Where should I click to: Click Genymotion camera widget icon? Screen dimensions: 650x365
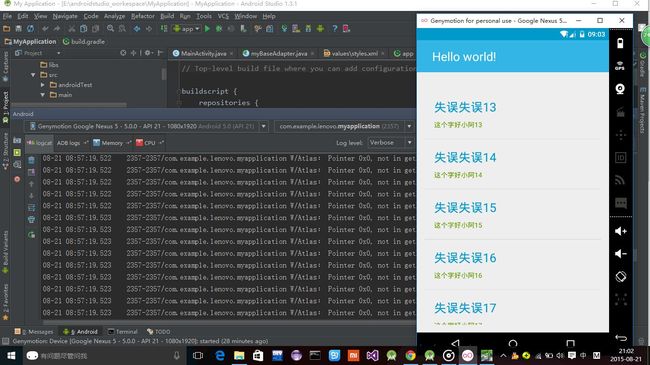coord(620,89)
